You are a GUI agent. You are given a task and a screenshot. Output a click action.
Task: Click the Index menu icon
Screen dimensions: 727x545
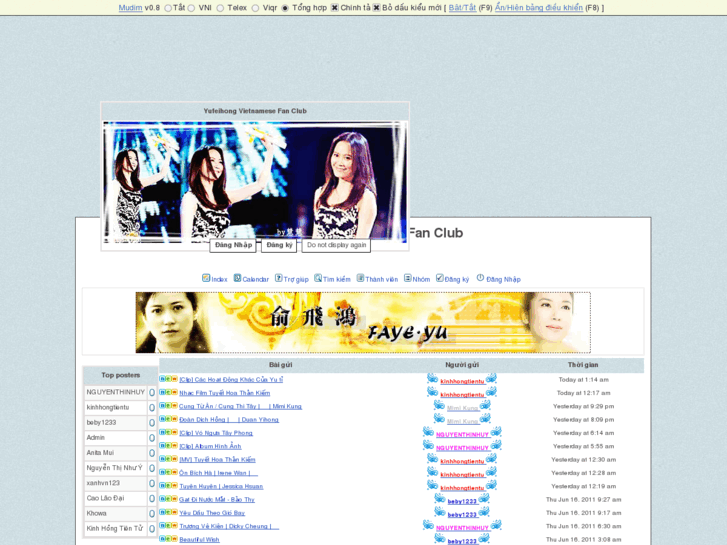click(206, 278)
